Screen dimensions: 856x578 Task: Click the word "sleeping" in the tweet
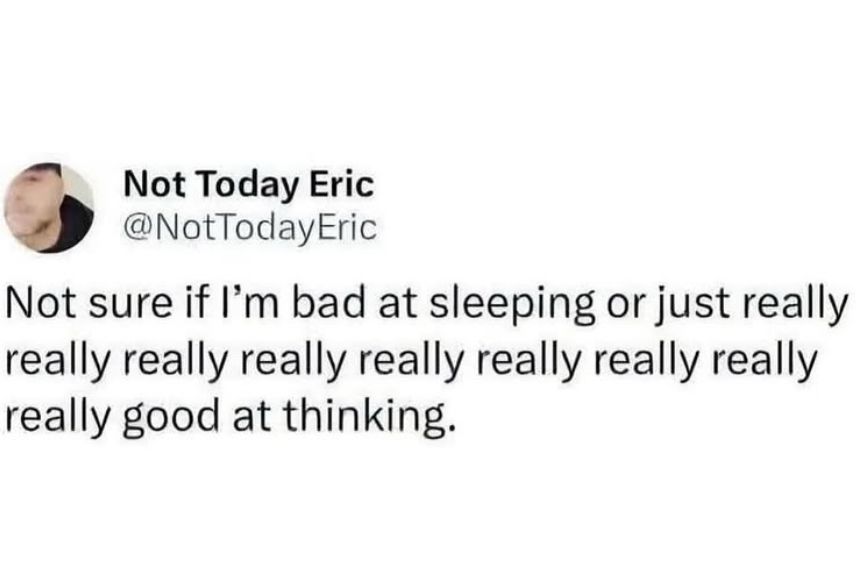coord(512,305)
